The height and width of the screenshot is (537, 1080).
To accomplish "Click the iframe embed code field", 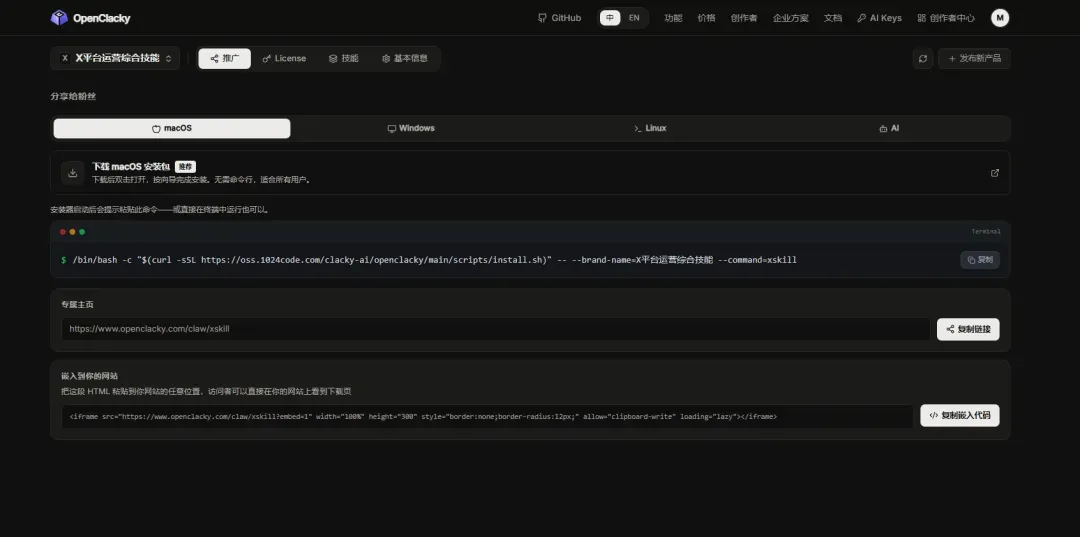I will pyautogui.click(x=487, y=416).
